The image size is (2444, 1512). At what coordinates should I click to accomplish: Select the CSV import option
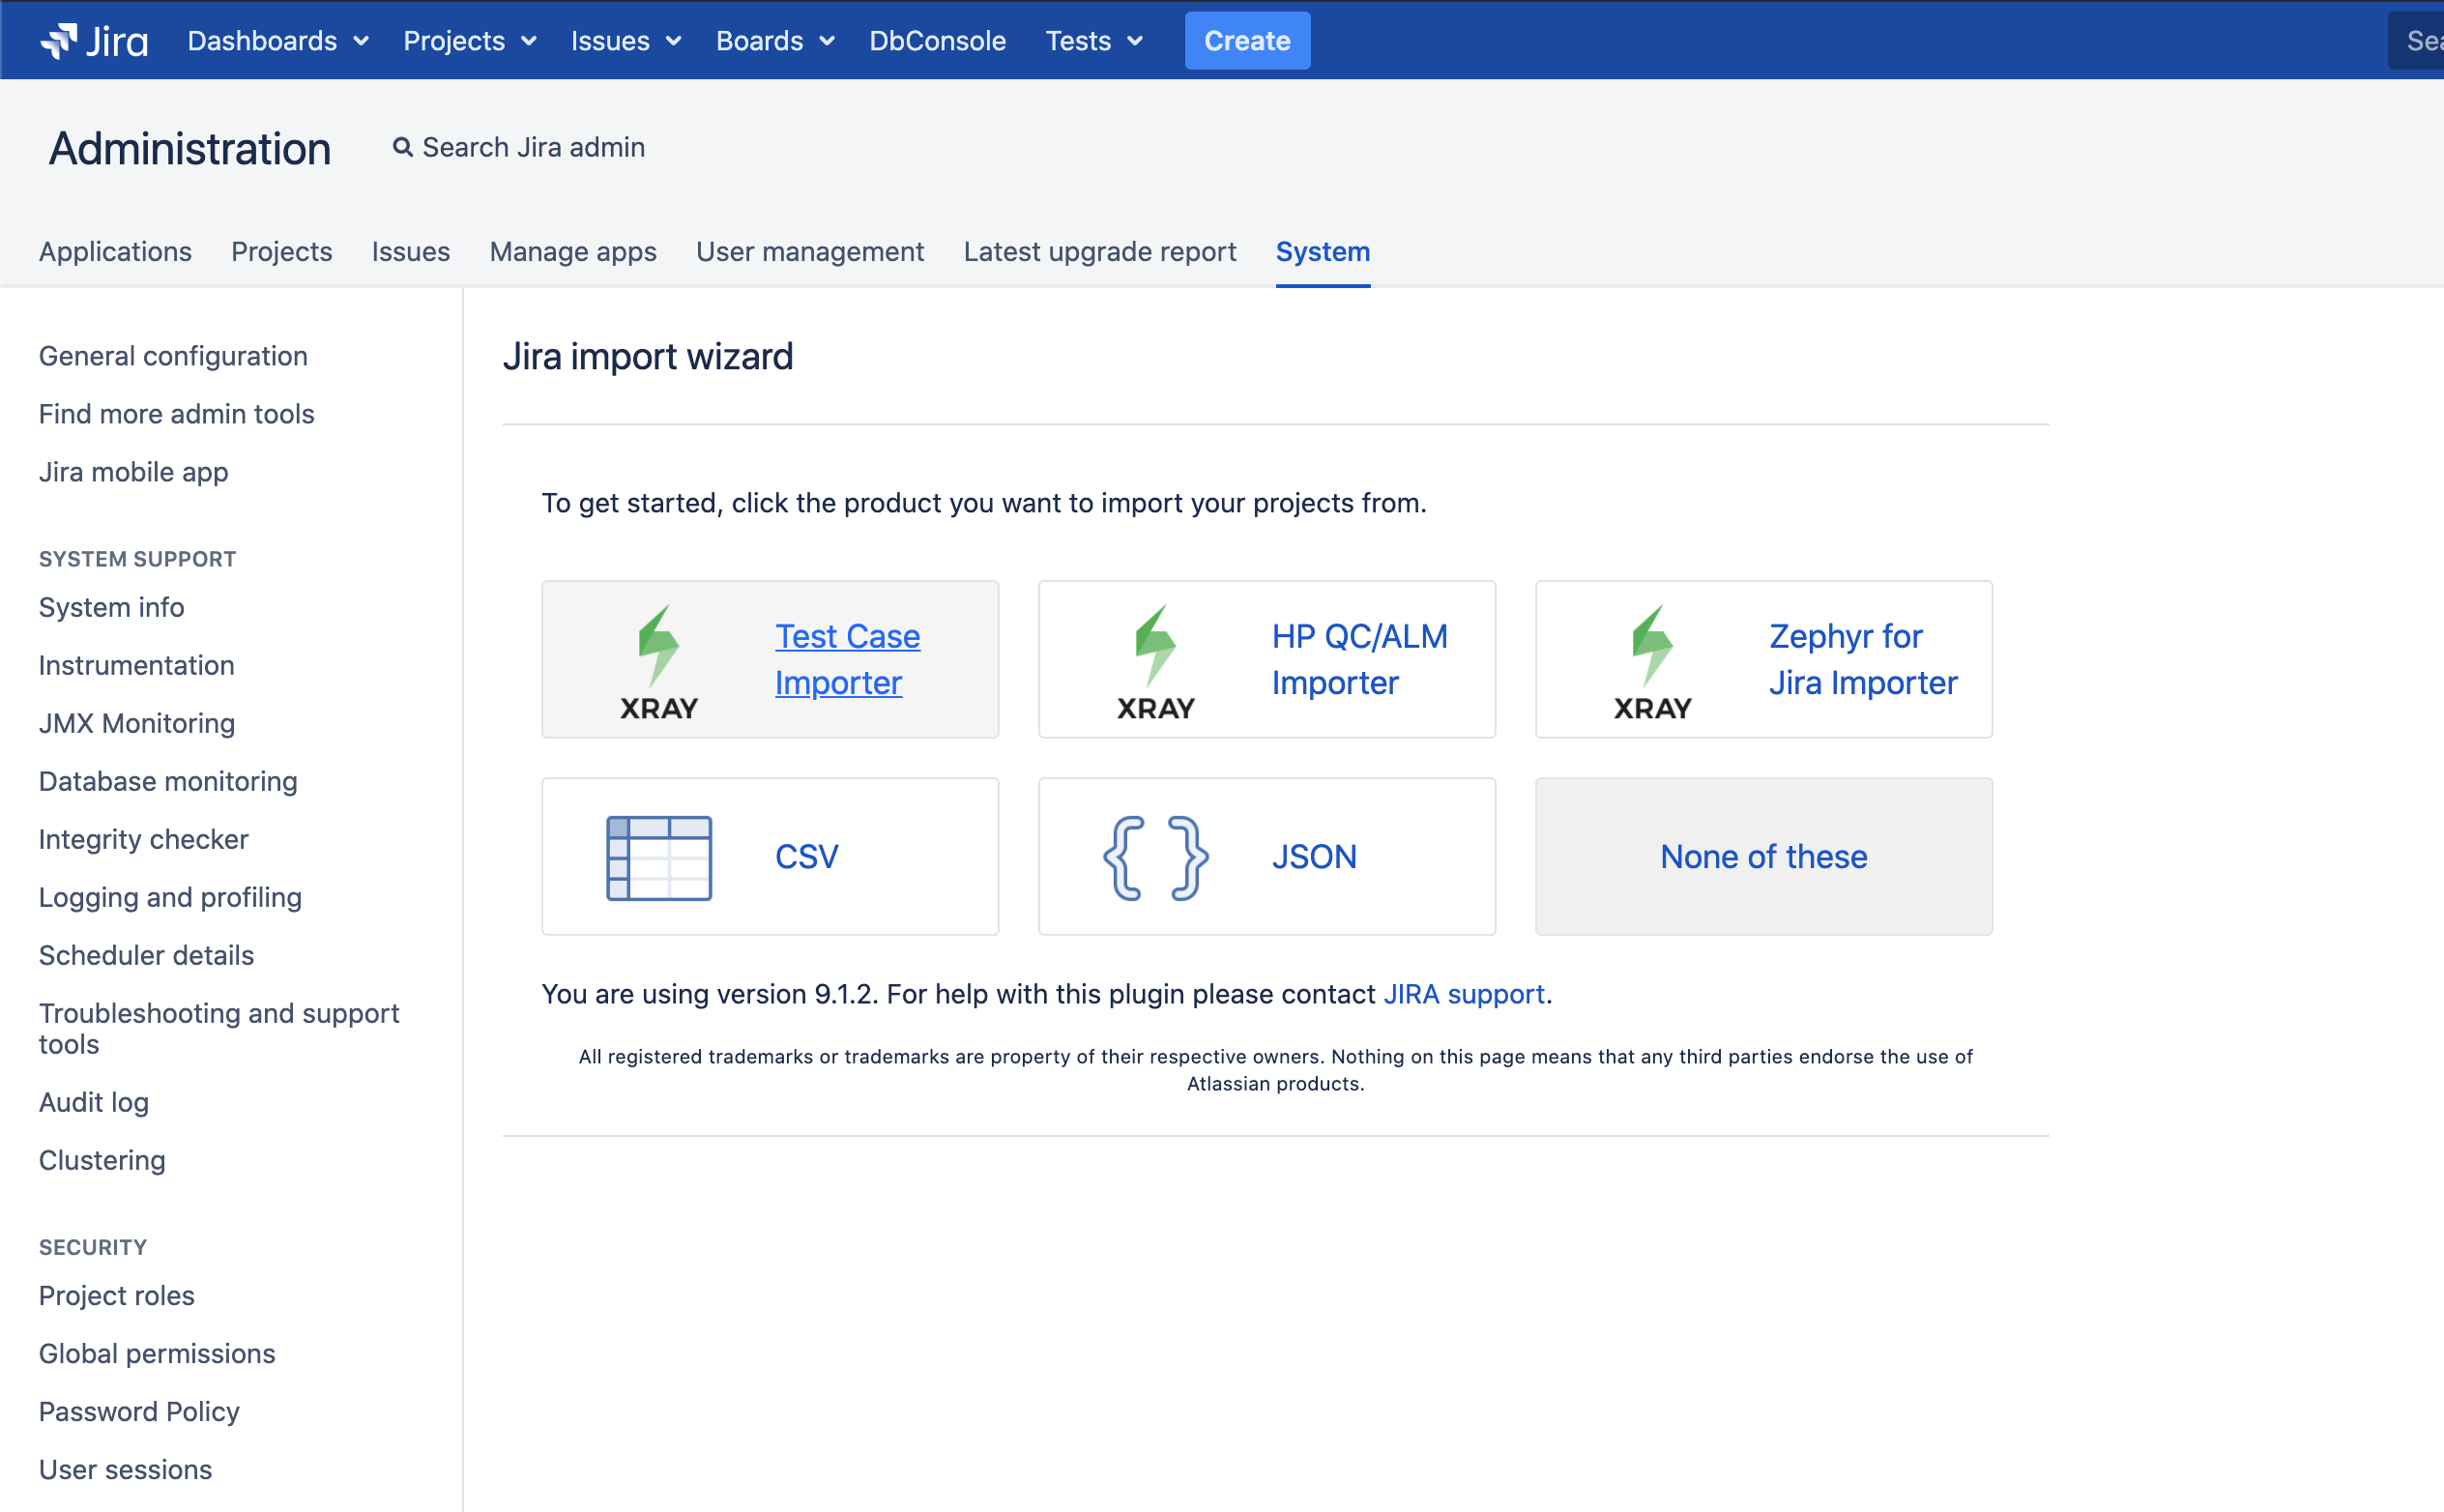coord(770,857)
